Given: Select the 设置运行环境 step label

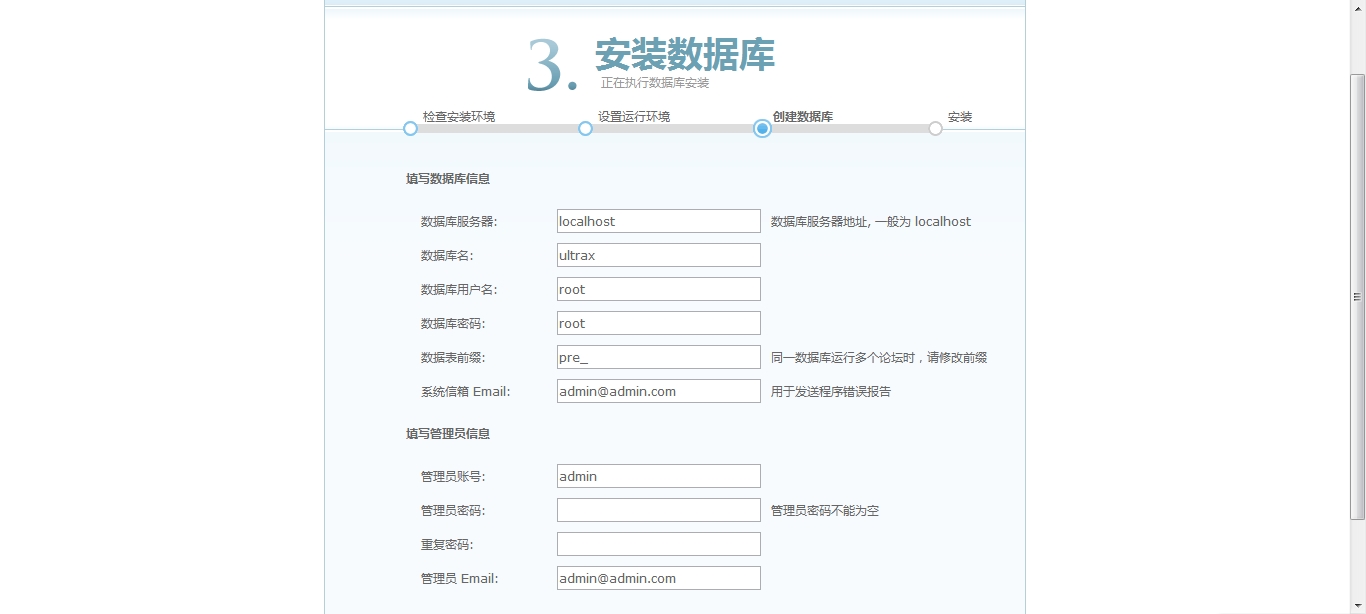Looking at the screenshot, I should tap(634, 117).
